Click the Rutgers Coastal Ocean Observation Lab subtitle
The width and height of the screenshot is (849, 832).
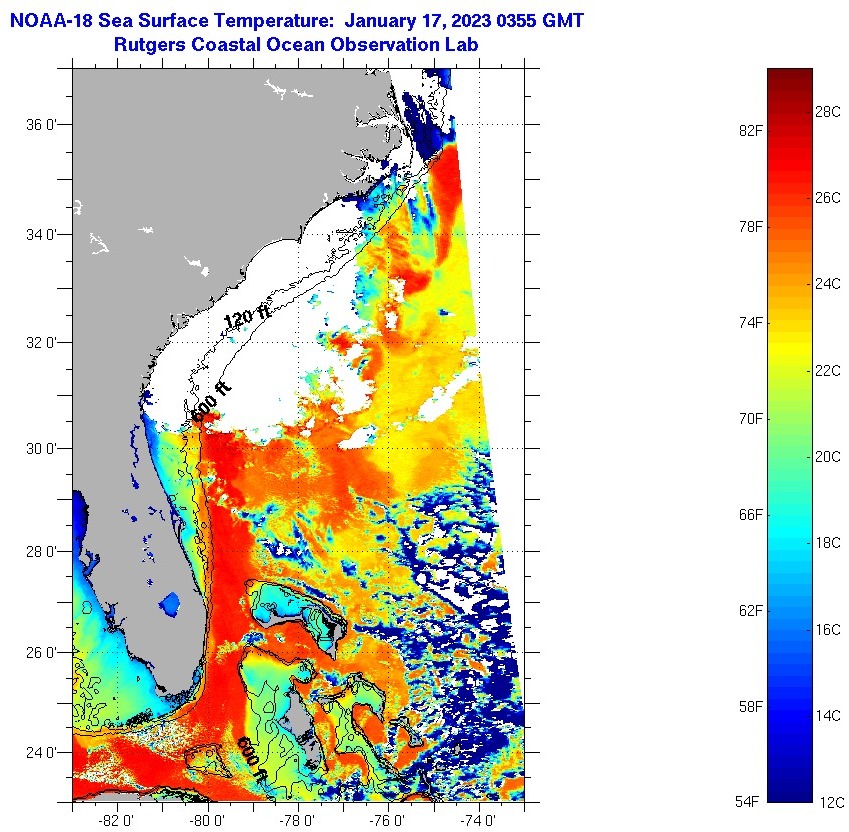click(x=296, y=44)
